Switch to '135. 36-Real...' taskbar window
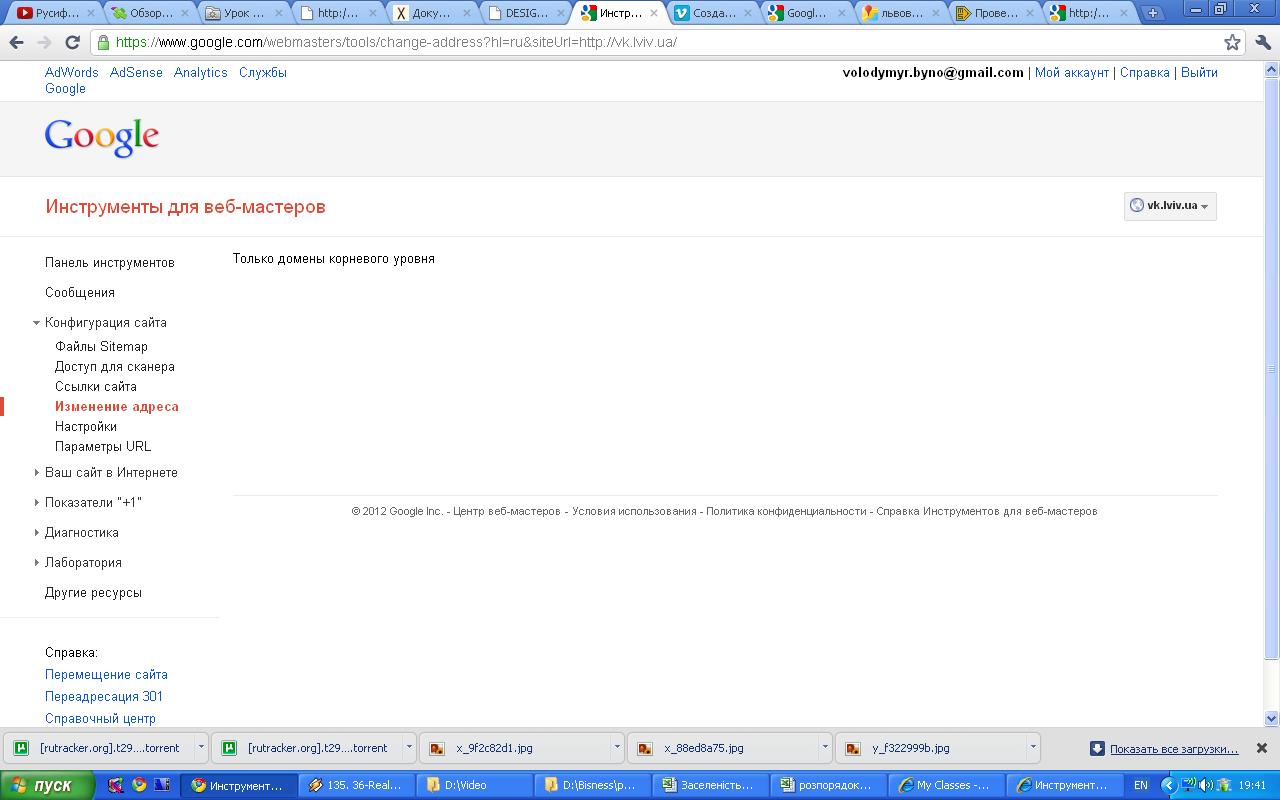Viewport: 1280px width, 800px height. [357, 786]
